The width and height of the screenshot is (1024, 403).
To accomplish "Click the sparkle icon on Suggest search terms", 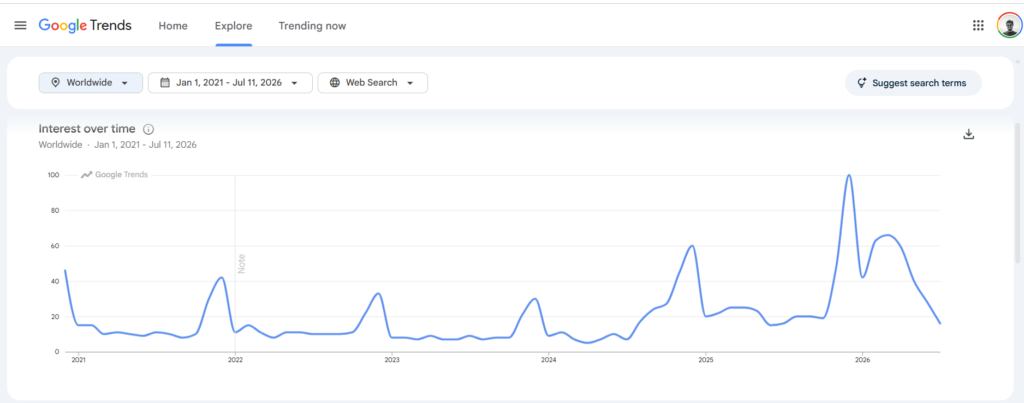I will [x=861, y=83].
